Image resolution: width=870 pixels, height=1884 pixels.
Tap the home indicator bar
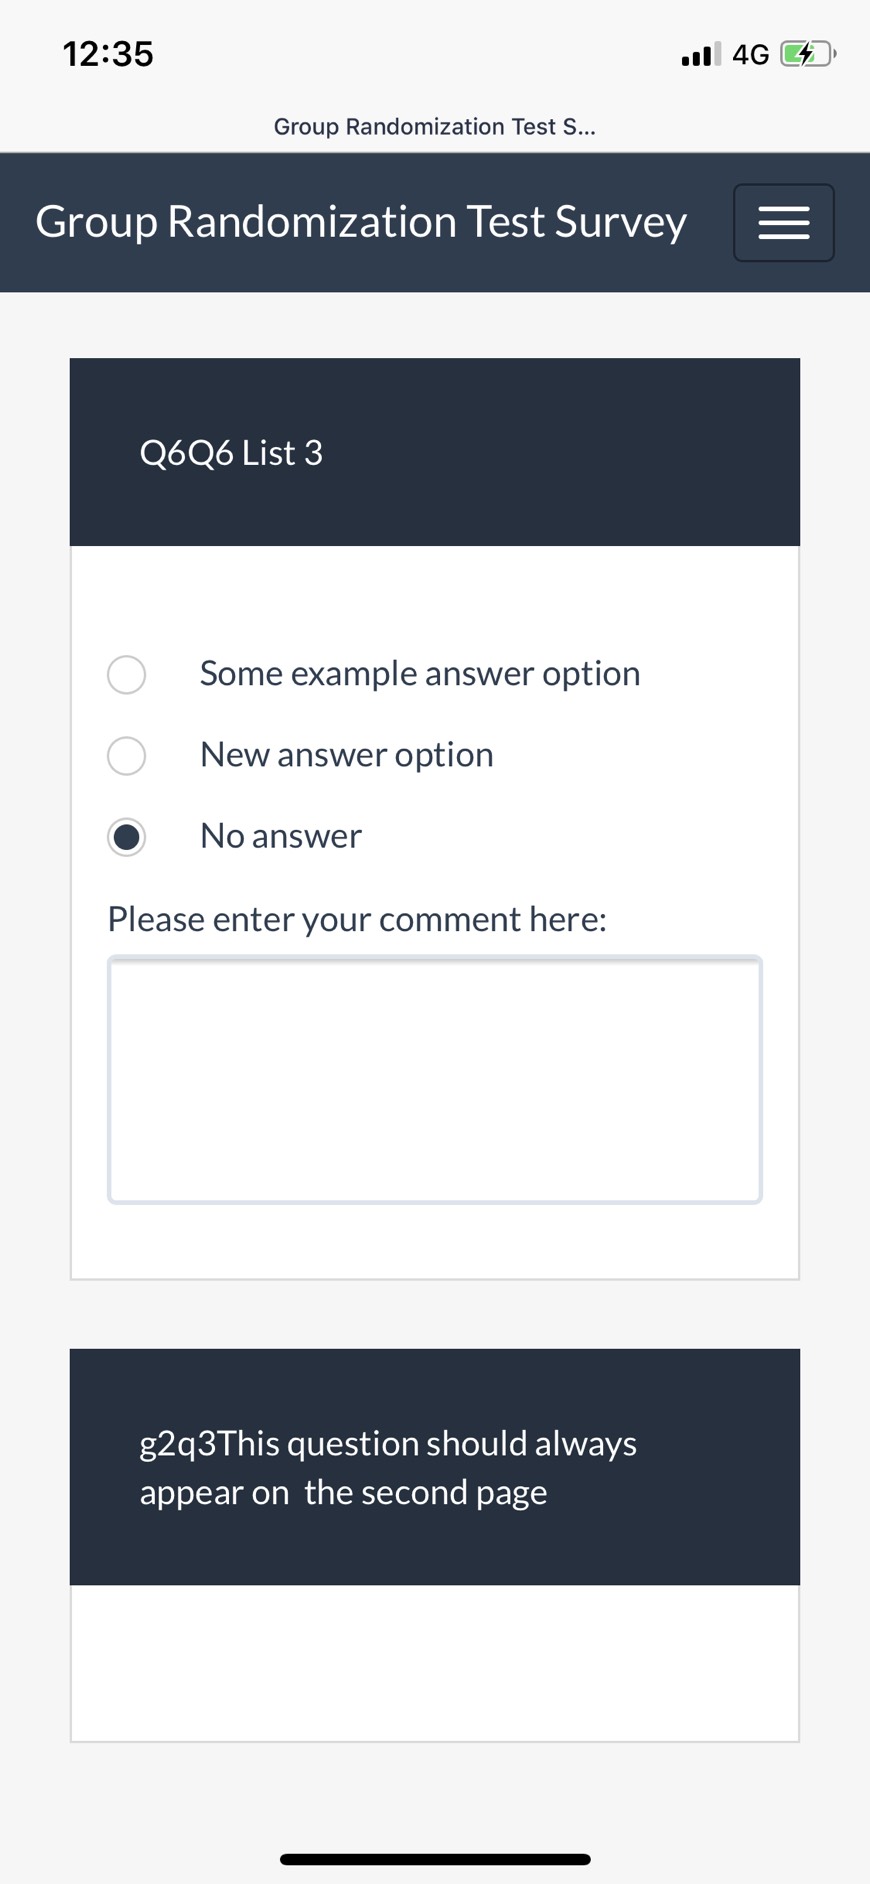tap(435, 1859)
